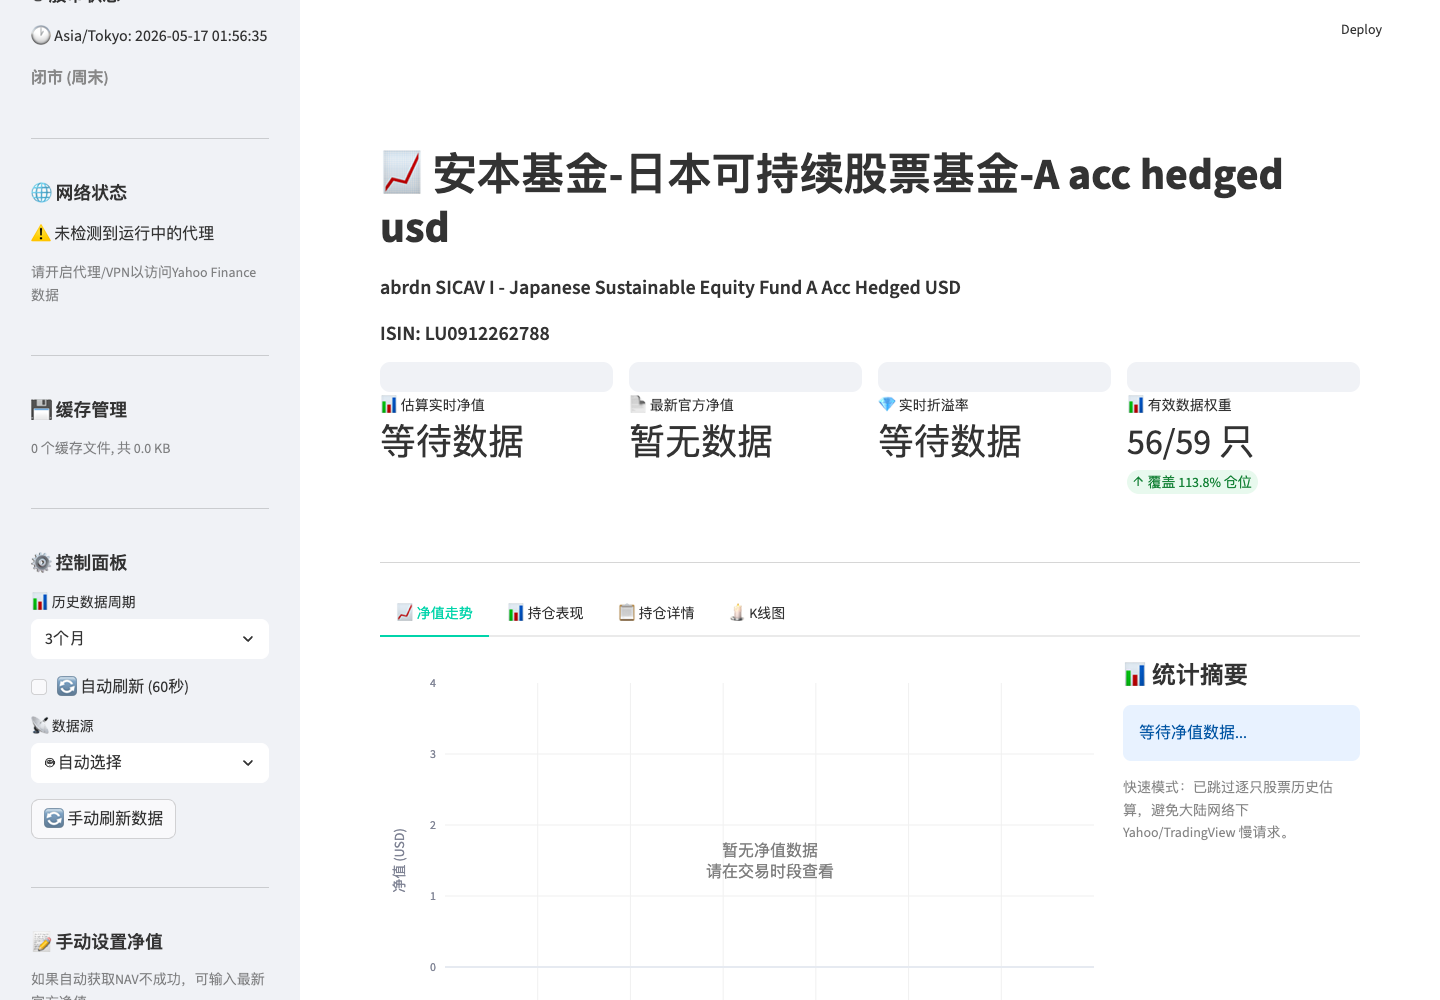Viewport: 1440px width, 1000px height.
Task: Click the 暂无净值数据 chart placeholder text
Action: (770, 850)
